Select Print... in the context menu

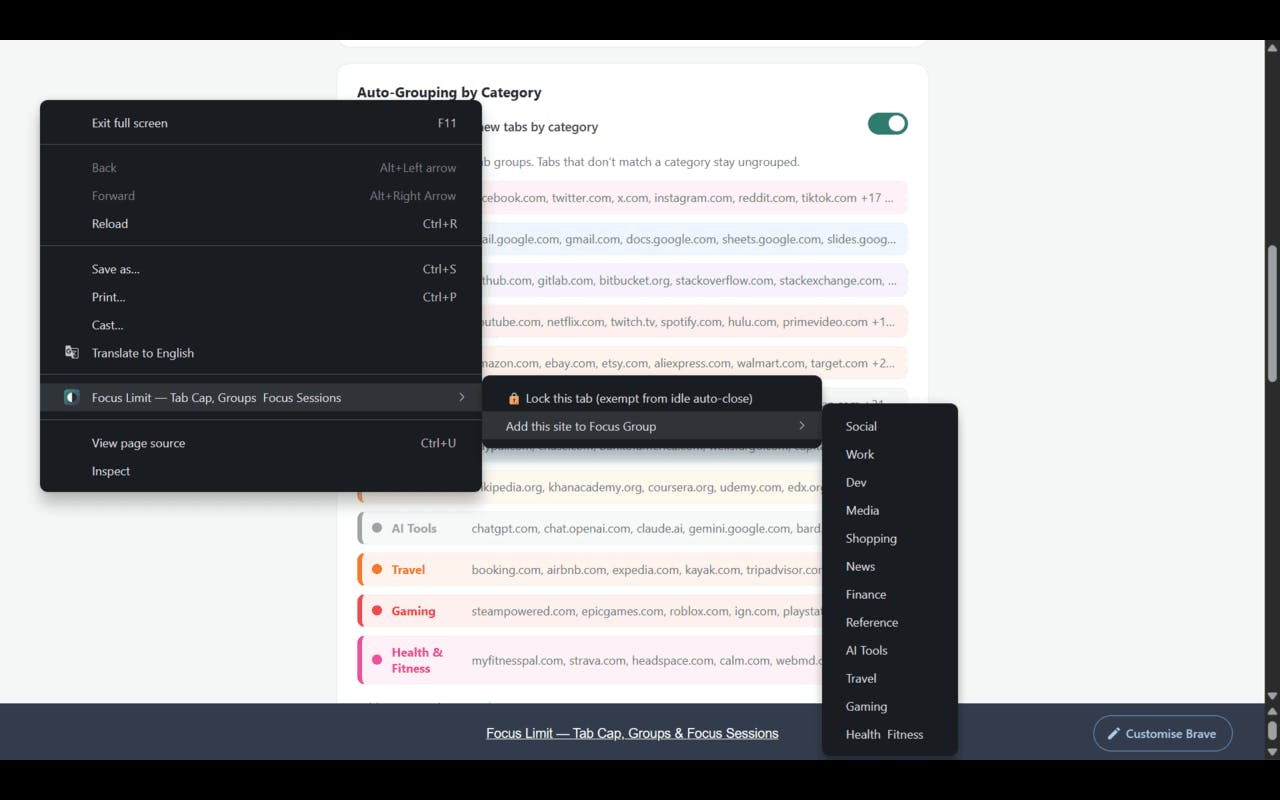tap(261, 297)
